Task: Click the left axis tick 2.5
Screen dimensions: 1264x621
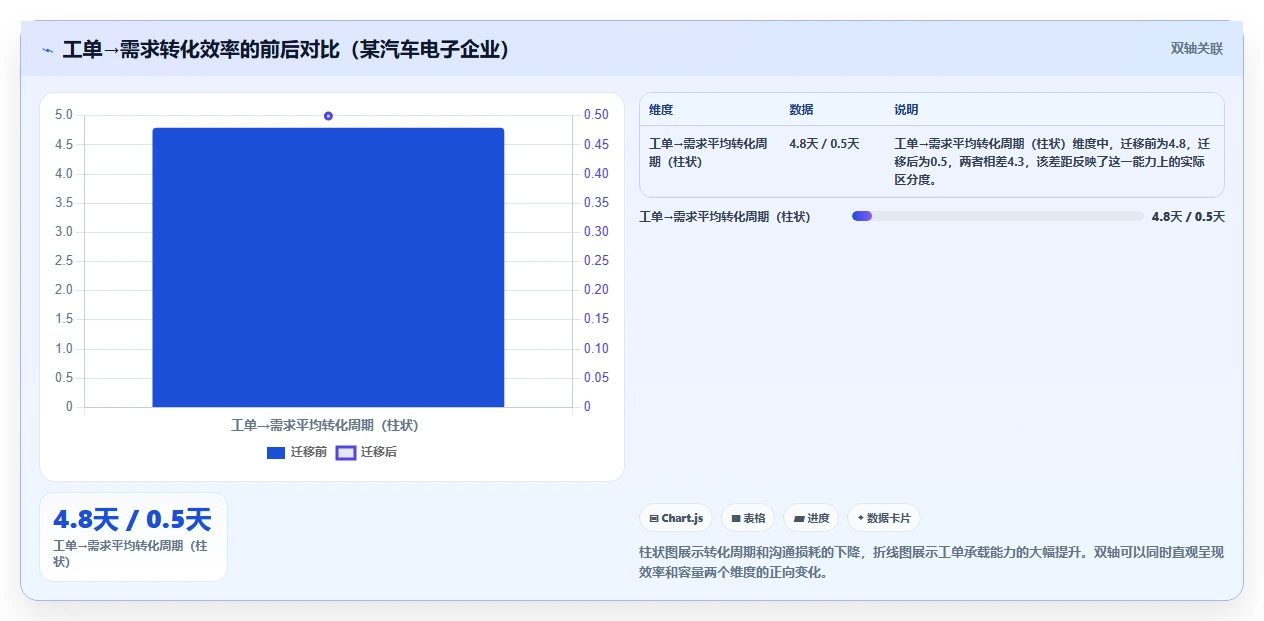Action: [64, 261]
